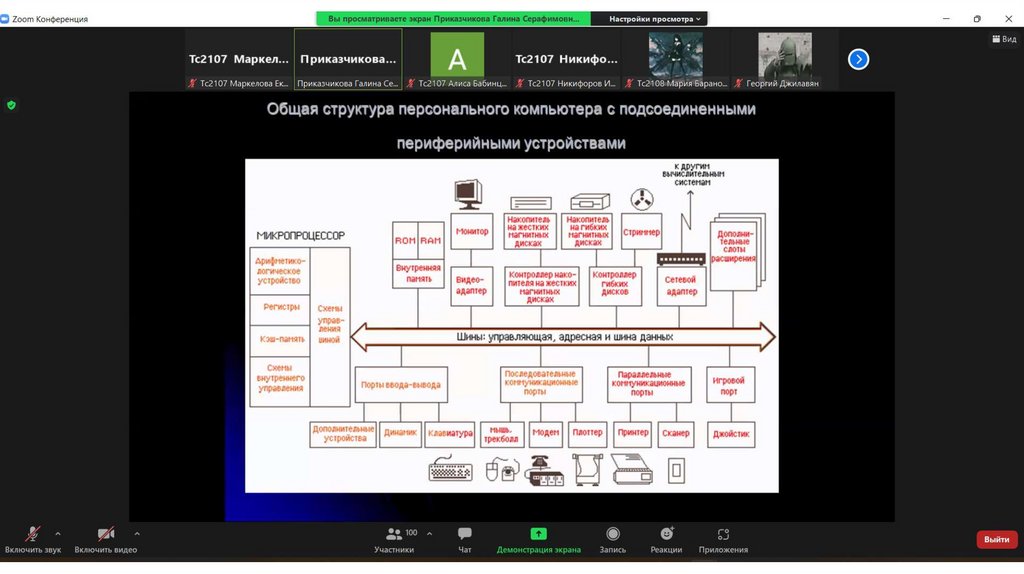
Task: Click Плоттер box in diagram
Action: [587, 433]
